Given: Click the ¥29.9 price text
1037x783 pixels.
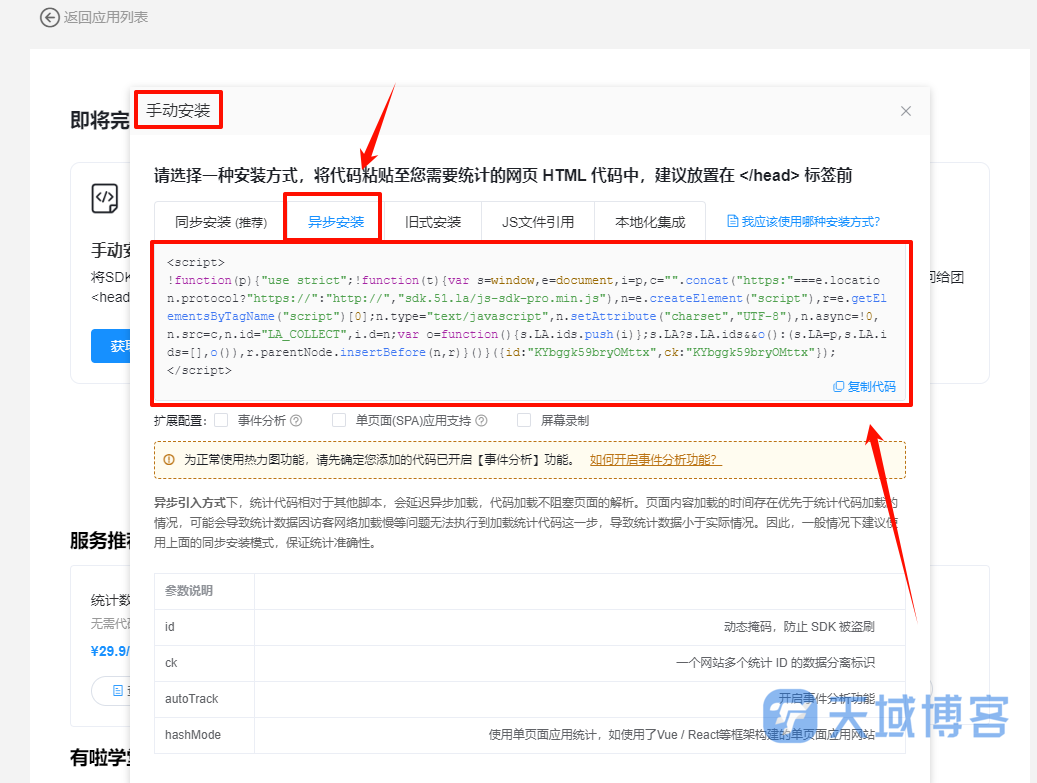Looking at the screenshot, I should click(110, 651).
